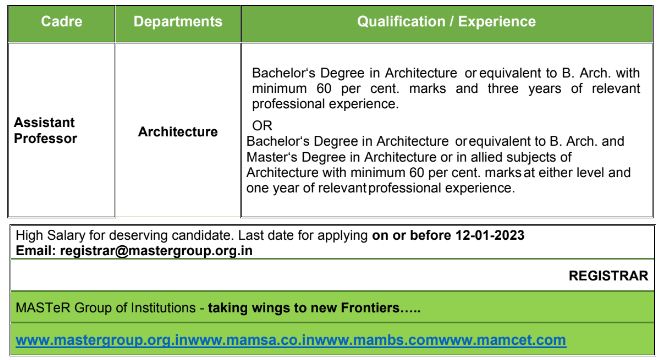658x360 pixels.
Task: Click the deadline date 12-01-2023
Action: [x=490, y=235]
